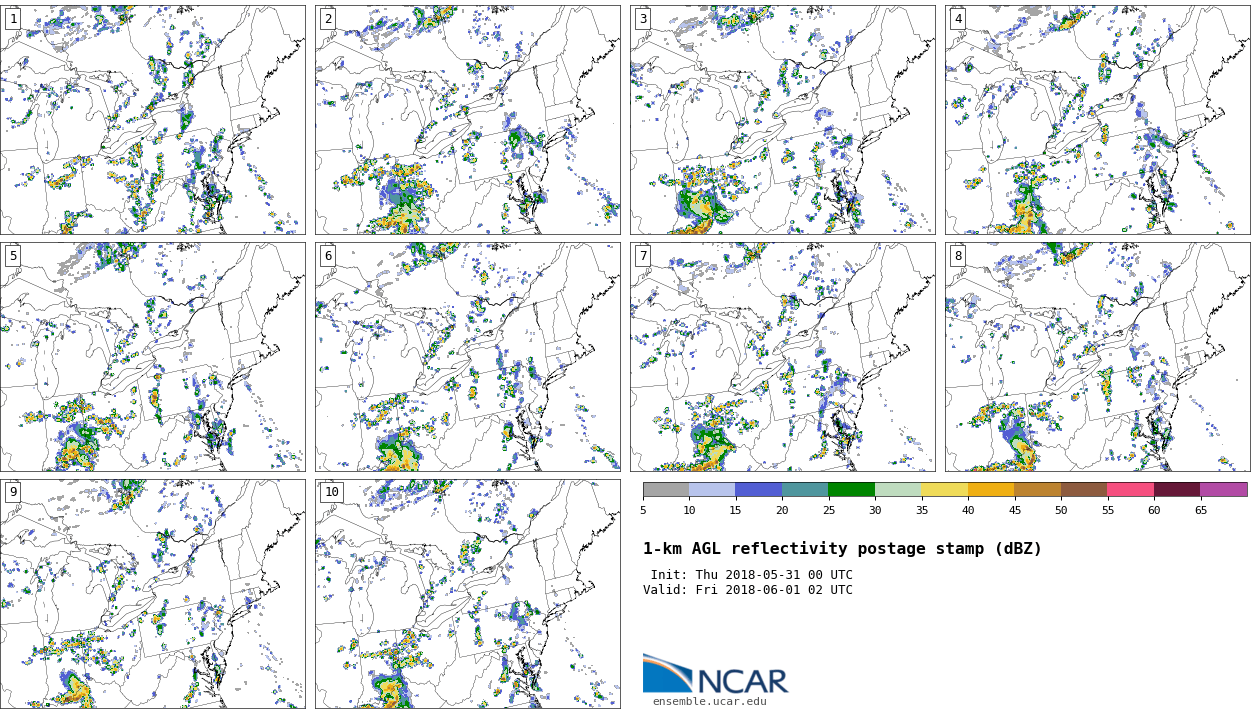
Task: Select the blue 15–20 dBZ swatch
Action: 758,490
